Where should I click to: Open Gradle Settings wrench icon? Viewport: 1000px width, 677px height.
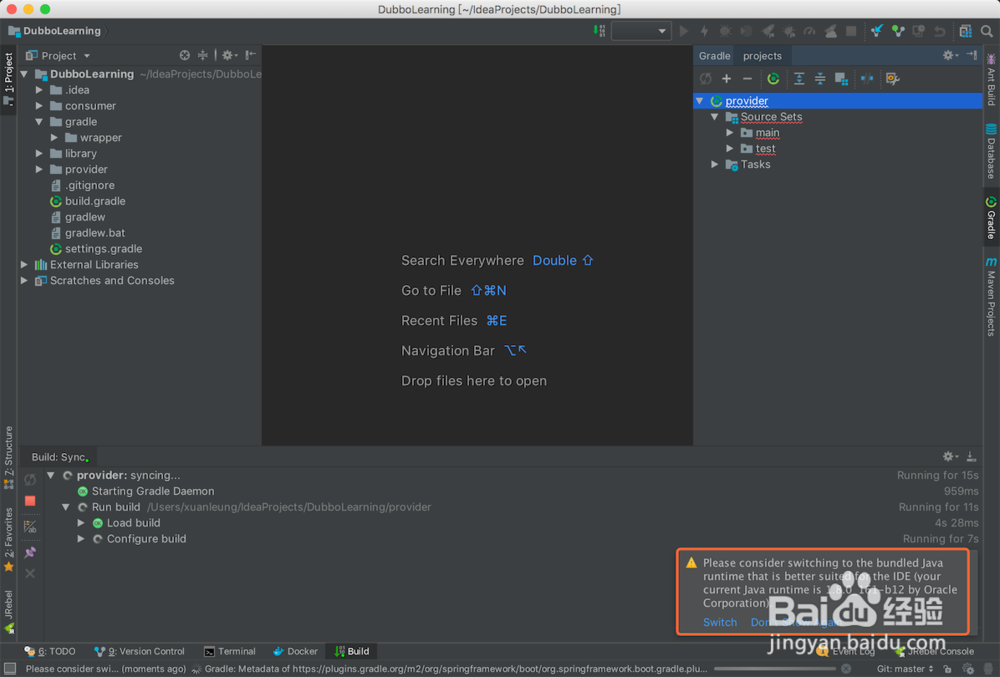(x=892, y=78)
